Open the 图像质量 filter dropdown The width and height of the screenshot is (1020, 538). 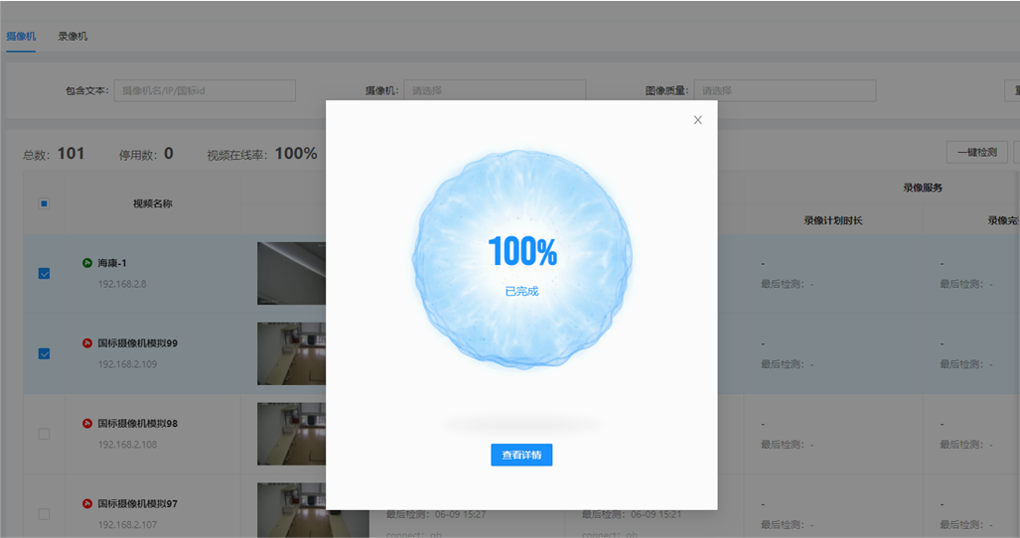[x=784, y=91]
